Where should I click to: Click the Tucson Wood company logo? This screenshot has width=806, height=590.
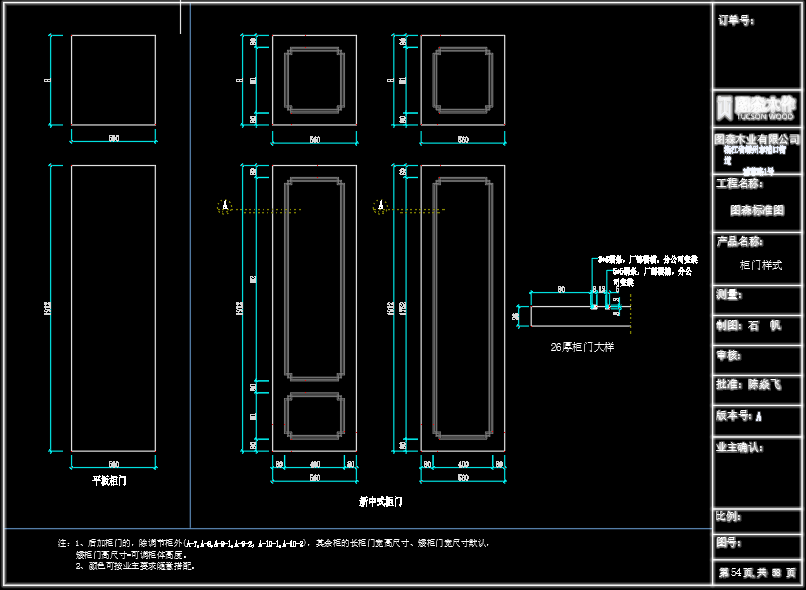[x=758, y=106]
